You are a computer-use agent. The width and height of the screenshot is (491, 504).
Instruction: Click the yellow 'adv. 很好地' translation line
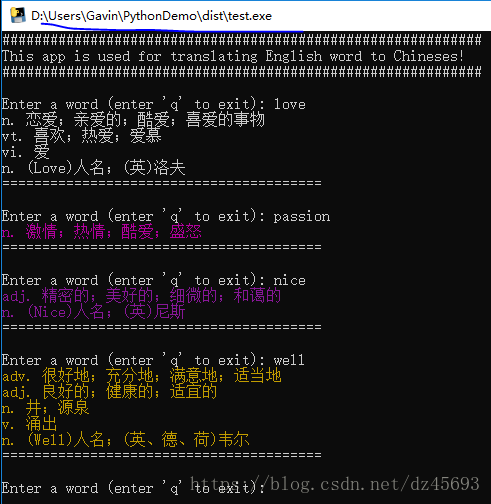(141, 376)
